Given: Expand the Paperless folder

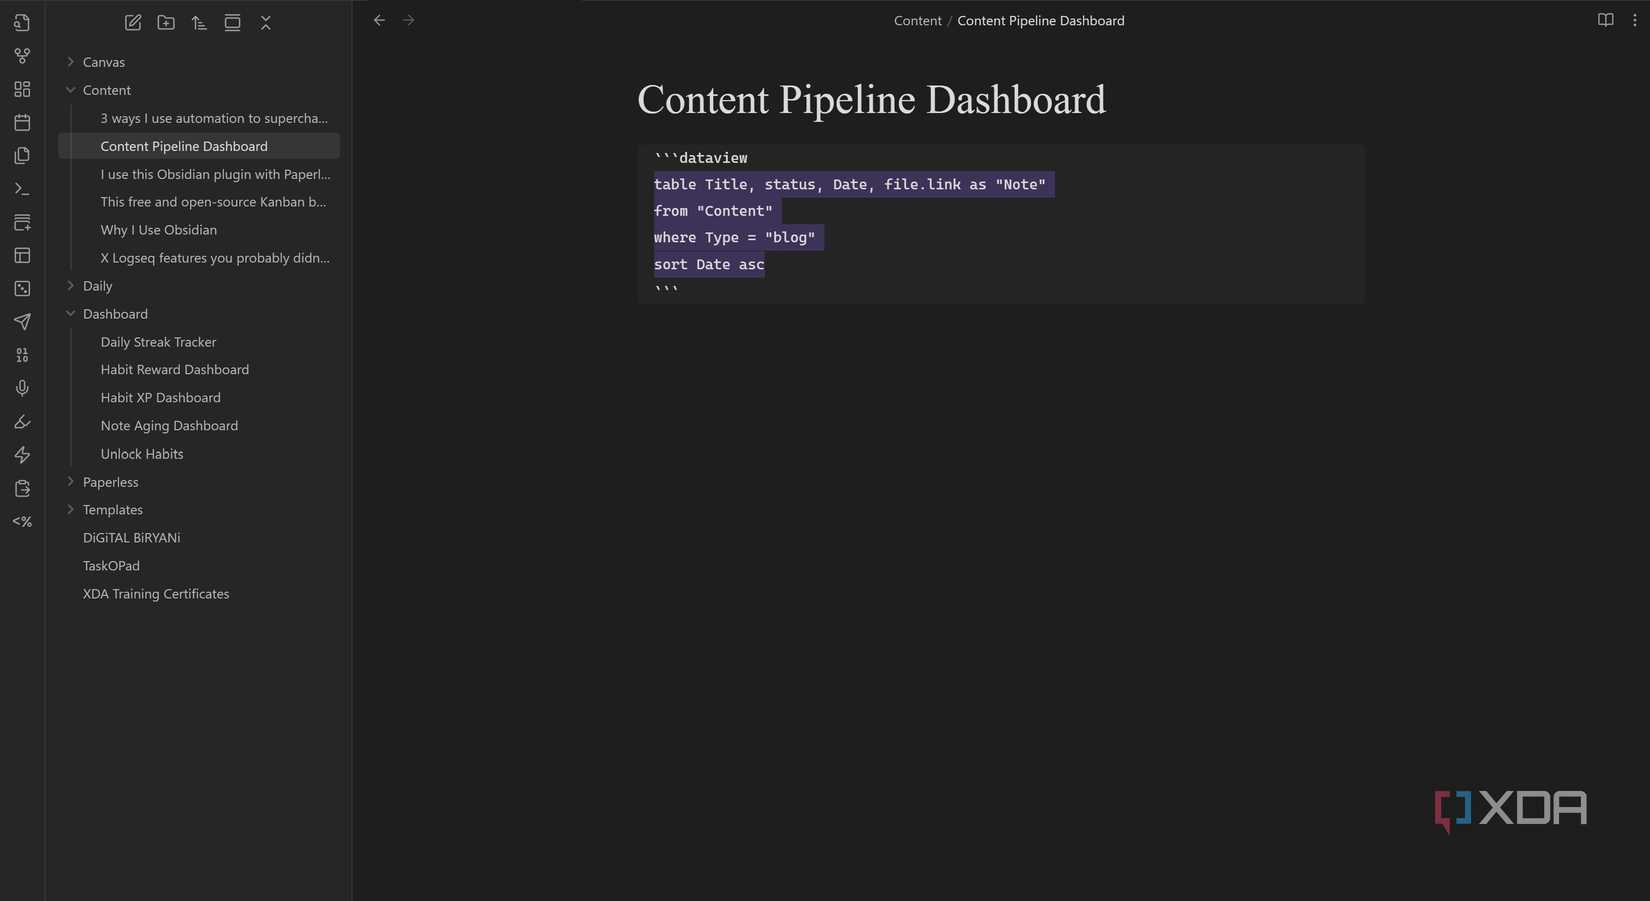Looking at the screenshot, I should (71, 482).
